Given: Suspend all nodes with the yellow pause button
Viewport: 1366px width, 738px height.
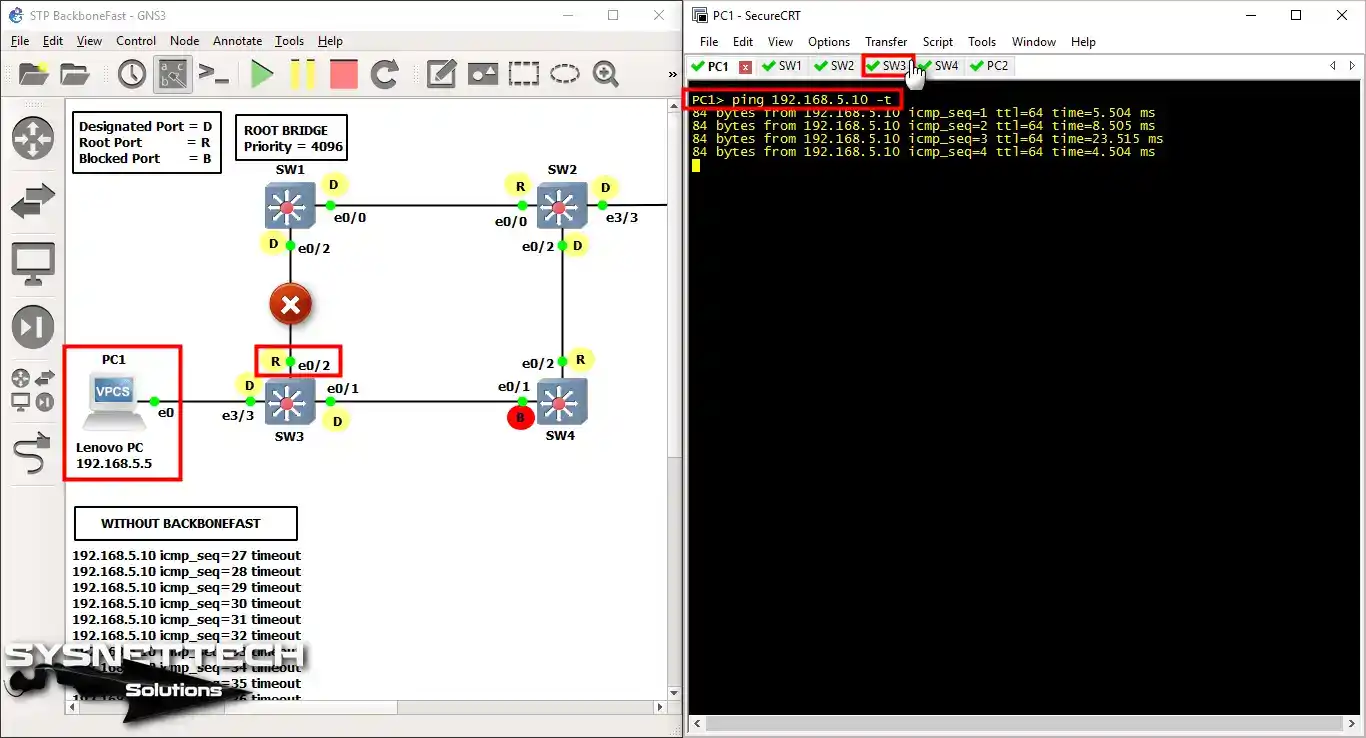Looking at the screenshot, I should 303,74.
